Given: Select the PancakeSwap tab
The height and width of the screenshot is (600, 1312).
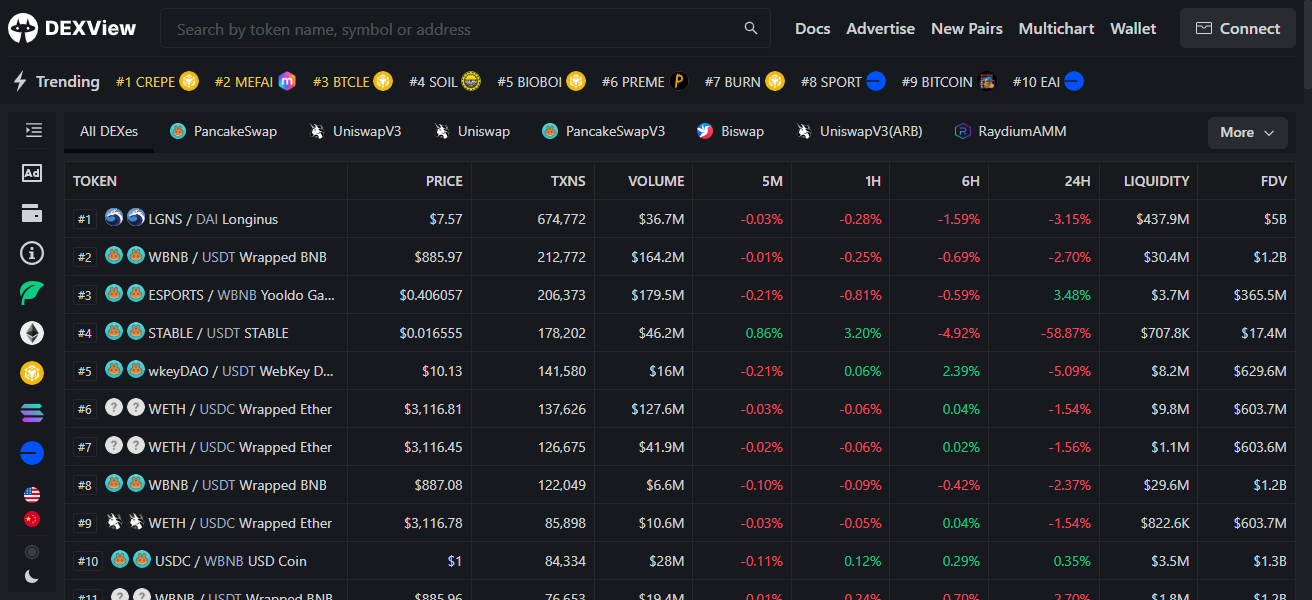Looking at the screenshot, I should click(x=223, y=131).
